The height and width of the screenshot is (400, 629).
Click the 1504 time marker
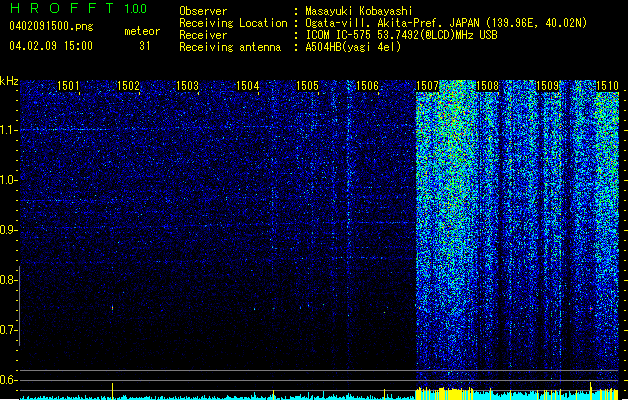point(248,85)
